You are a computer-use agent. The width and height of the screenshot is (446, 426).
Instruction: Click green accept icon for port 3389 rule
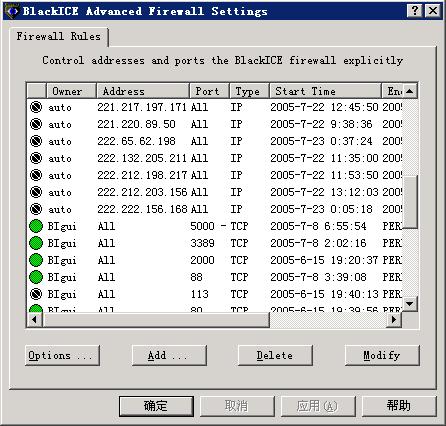[36, 243]
